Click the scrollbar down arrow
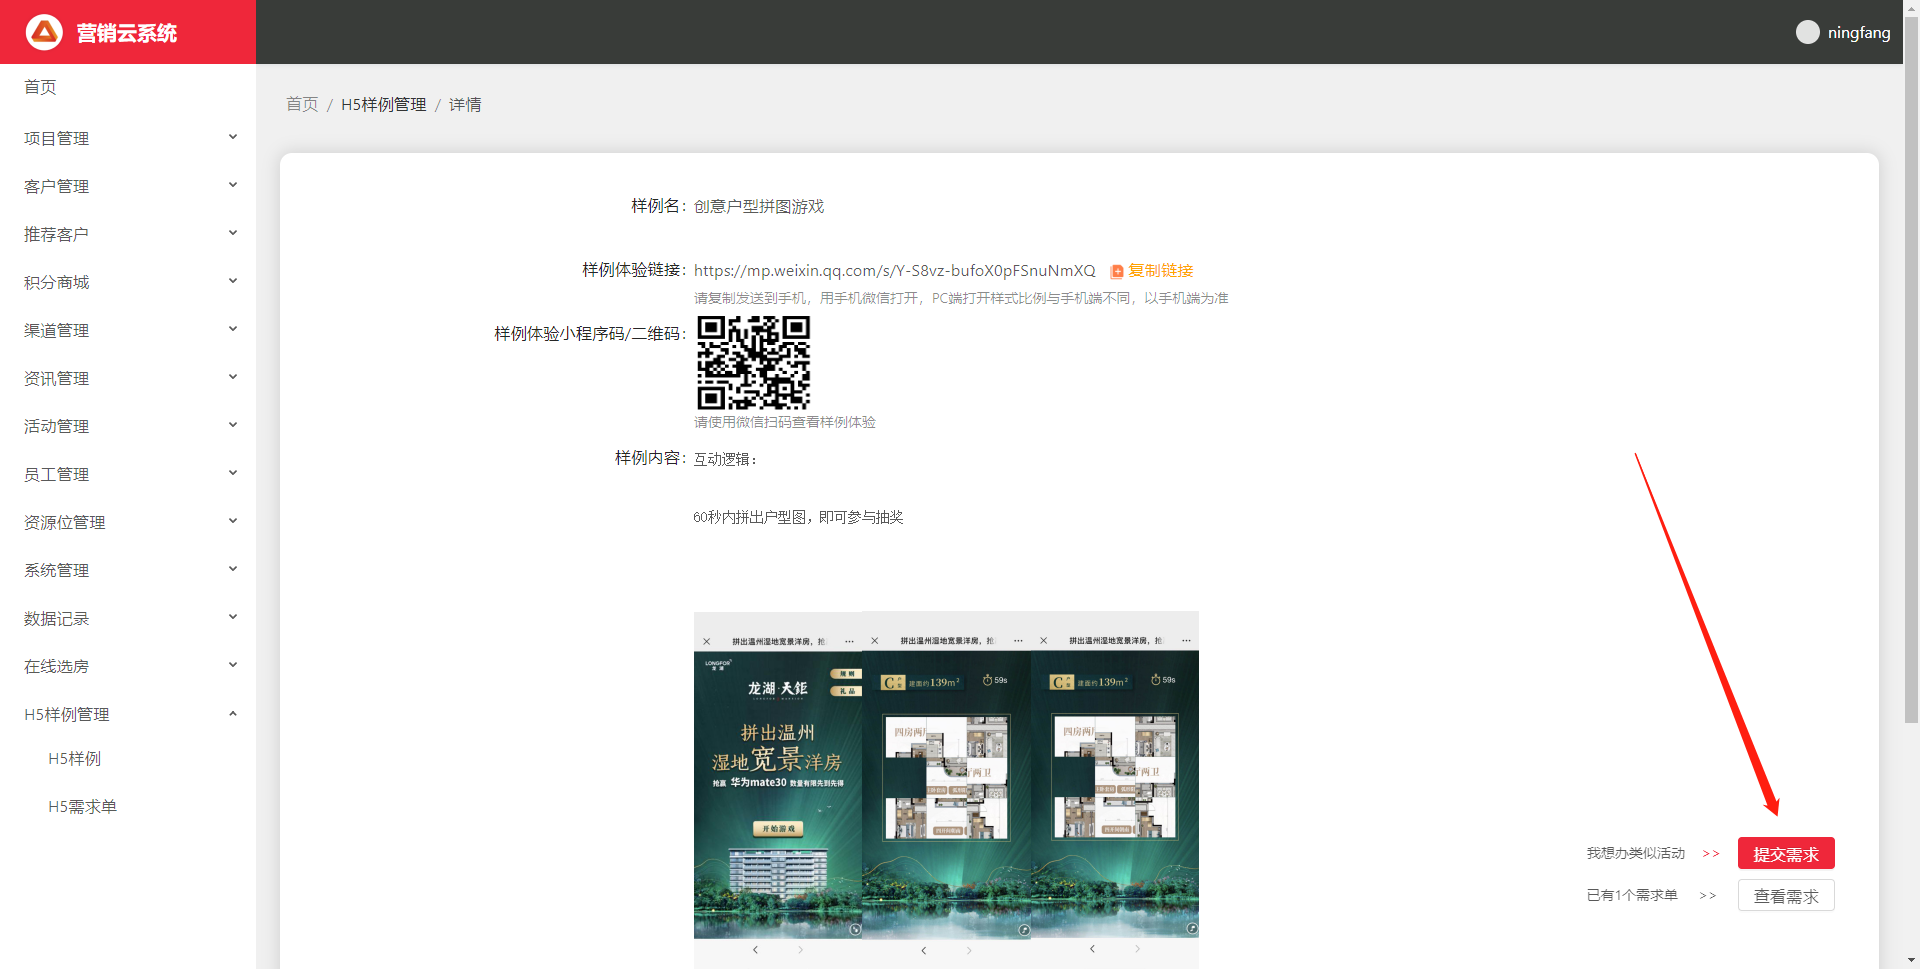Viewport: 1920px width, 969px height. coord(1911,961)
